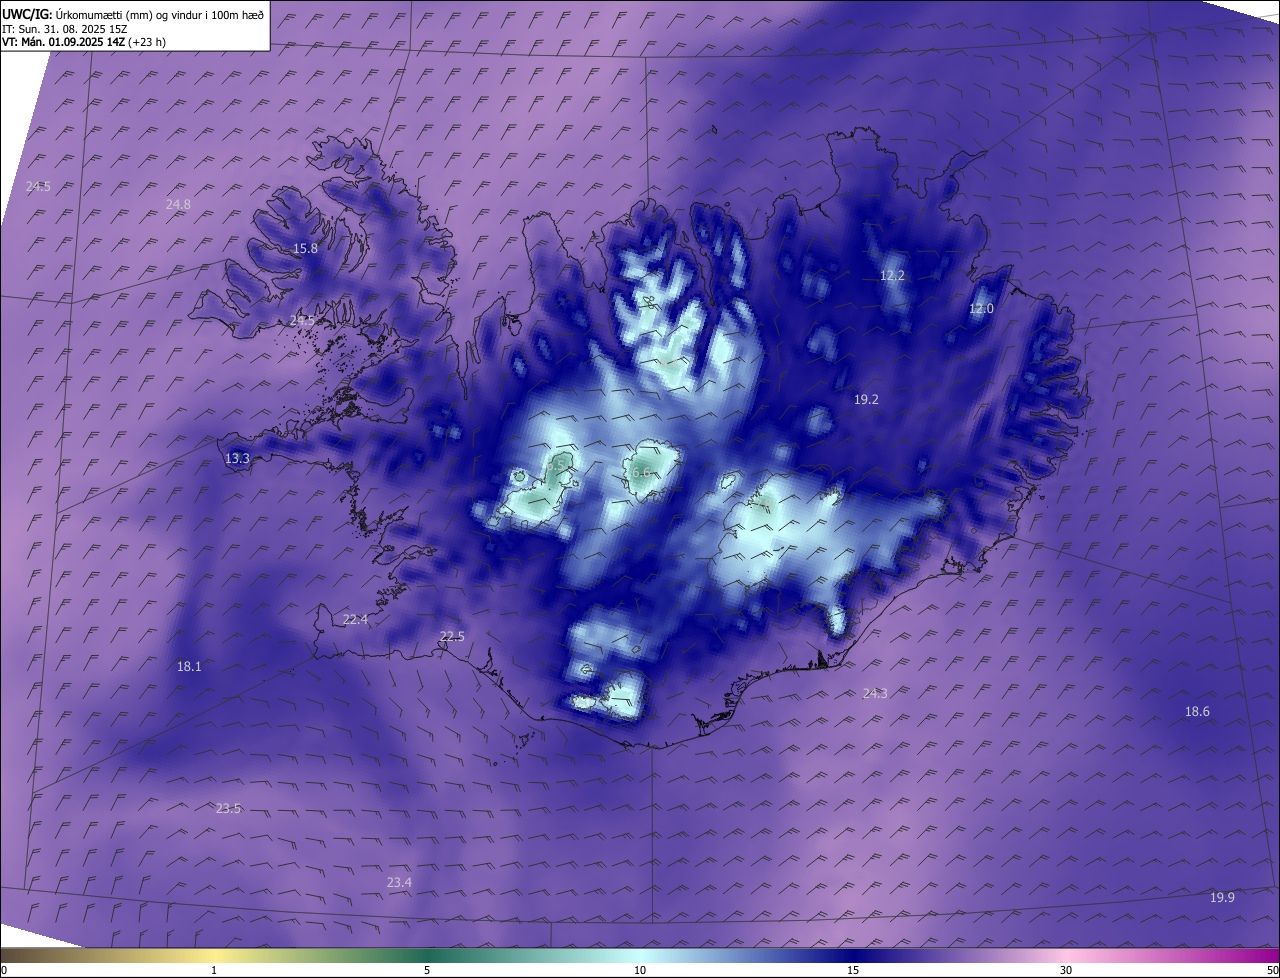The width and height of the screenshot is (1280, 978).
Task: Click the UWC/IG map title text
Action: [x=133, y=14]
